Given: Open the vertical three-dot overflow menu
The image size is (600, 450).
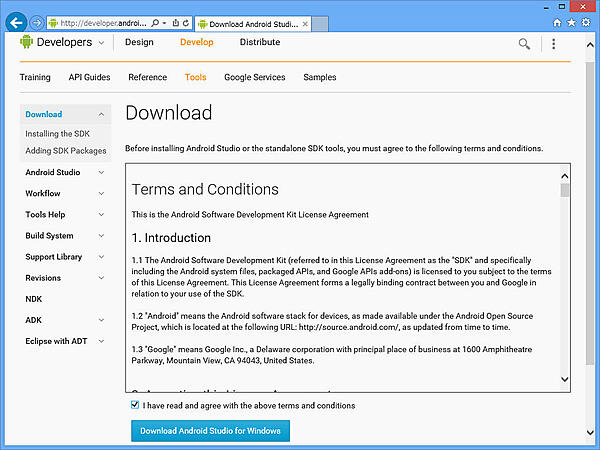Looking at the screenshot, I should click(x=553, y=44).
